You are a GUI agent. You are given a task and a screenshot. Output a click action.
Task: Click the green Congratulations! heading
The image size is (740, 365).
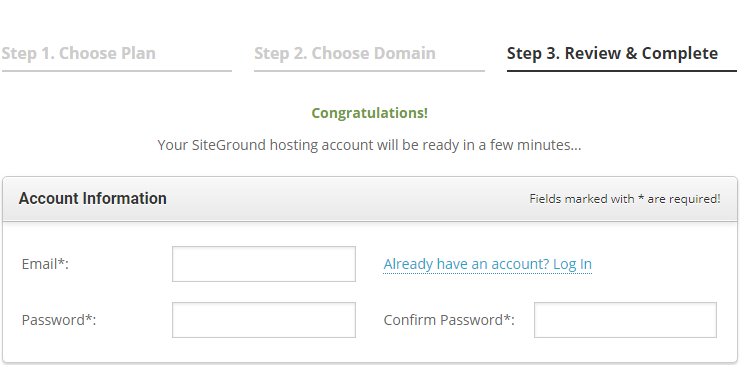pyautogui.click(x=370, y=113)
